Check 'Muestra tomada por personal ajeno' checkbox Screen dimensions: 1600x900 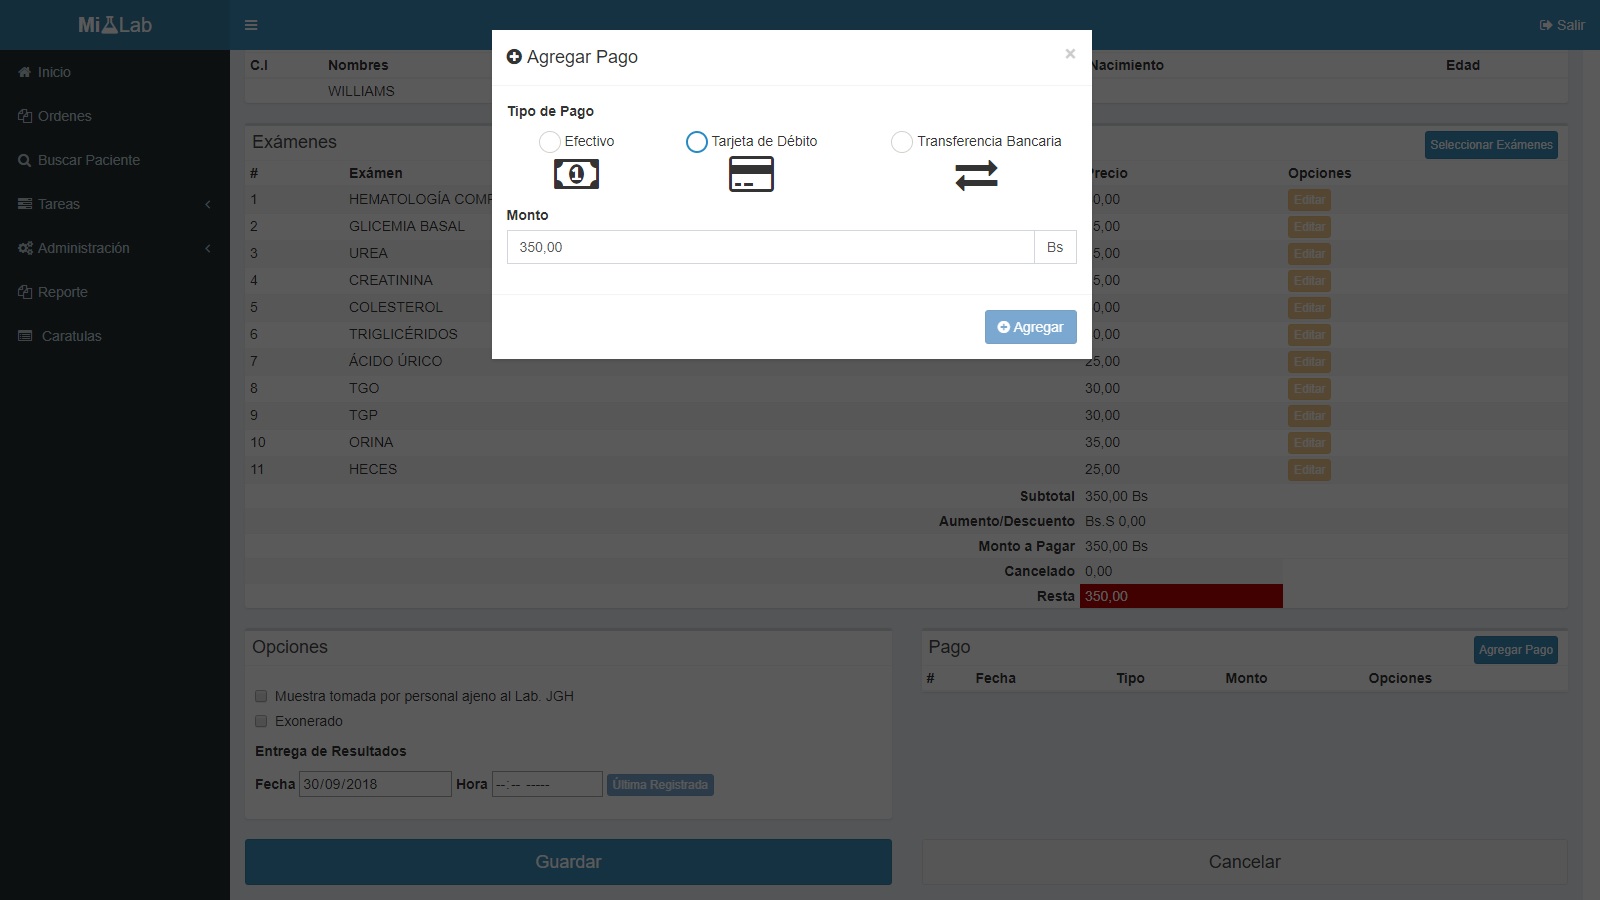coord(261,696)
